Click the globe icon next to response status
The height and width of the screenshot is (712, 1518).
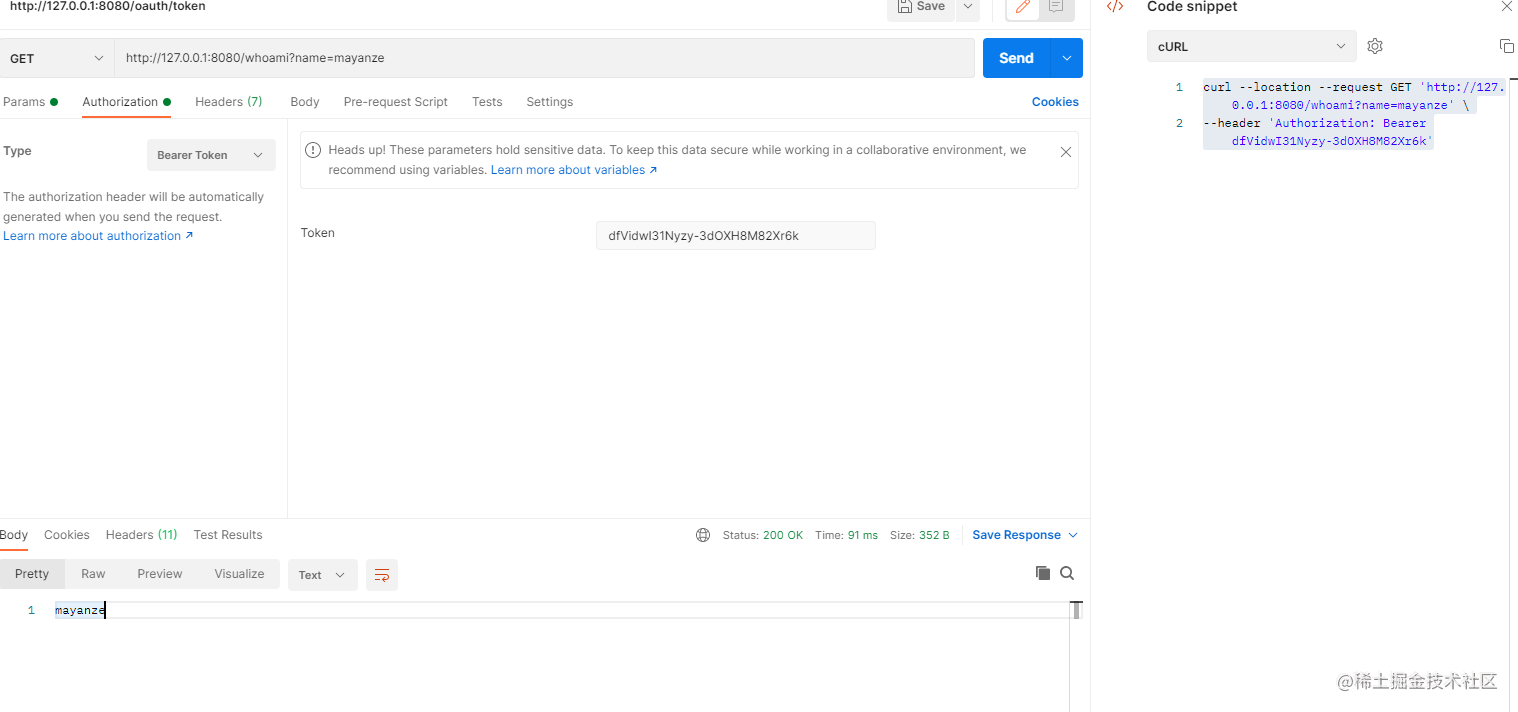coord(703,534)
